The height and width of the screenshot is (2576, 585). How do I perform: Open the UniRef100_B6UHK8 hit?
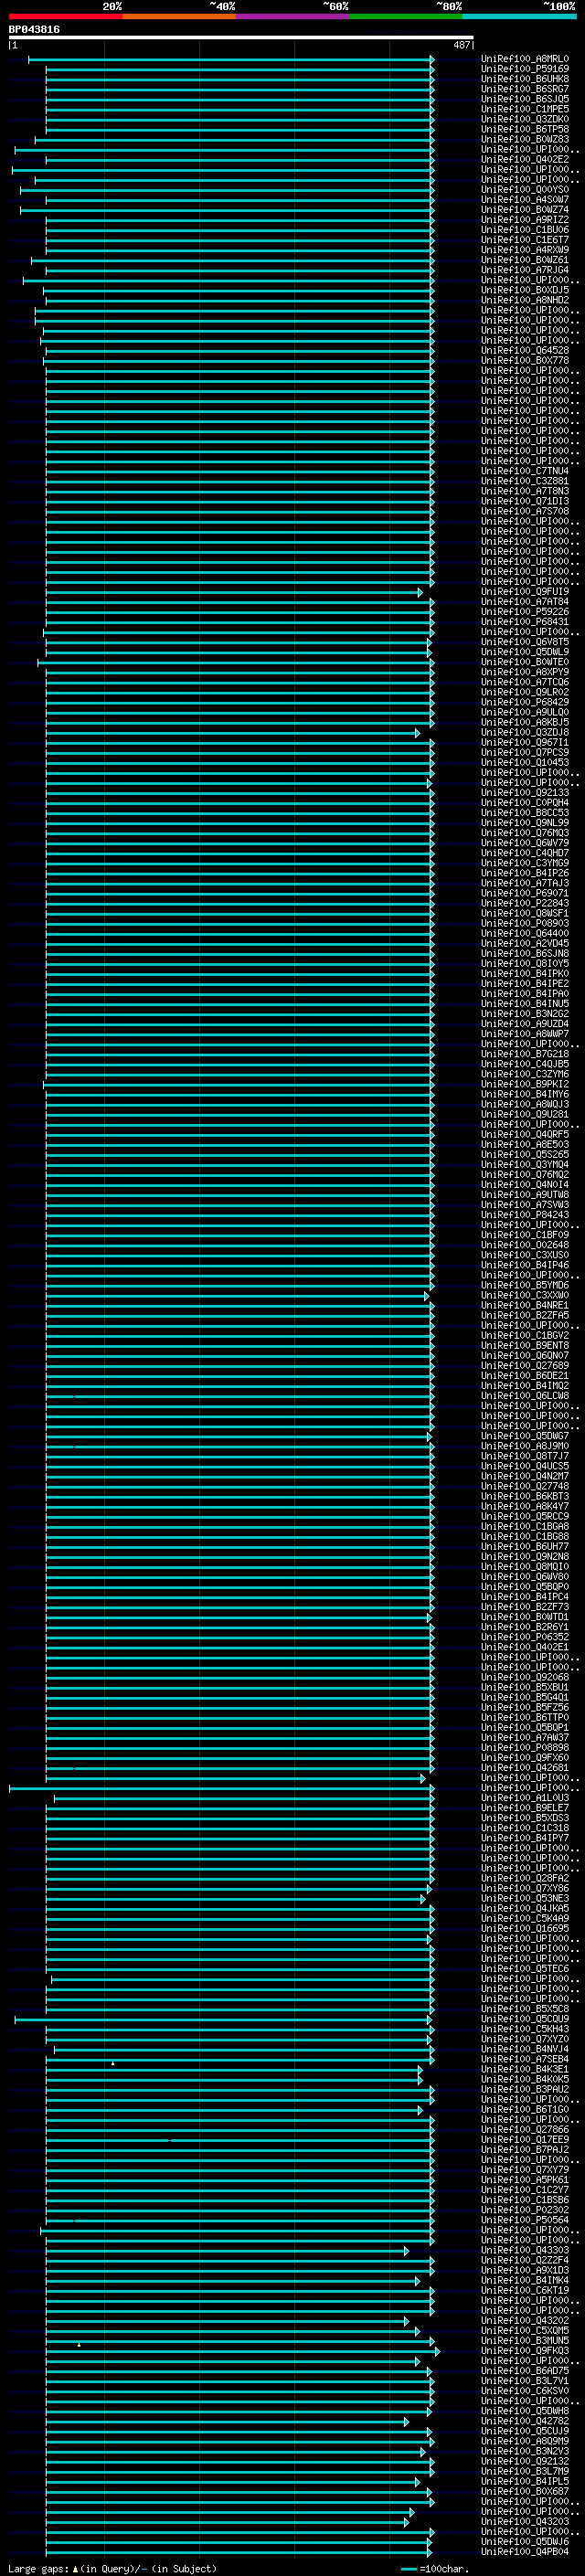tap(524, 79)
